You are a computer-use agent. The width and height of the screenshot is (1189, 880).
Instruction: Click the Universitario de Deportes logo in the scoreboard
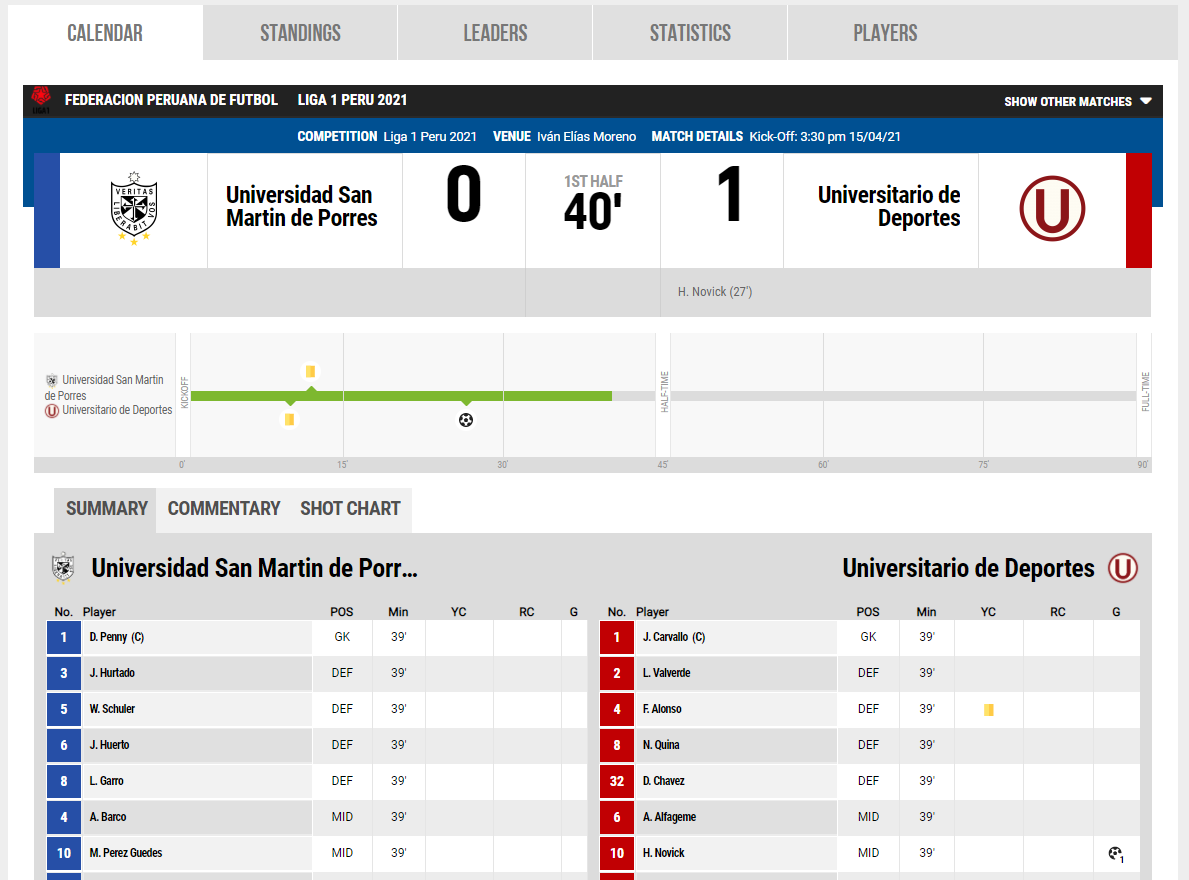[x=1052, y=208]
